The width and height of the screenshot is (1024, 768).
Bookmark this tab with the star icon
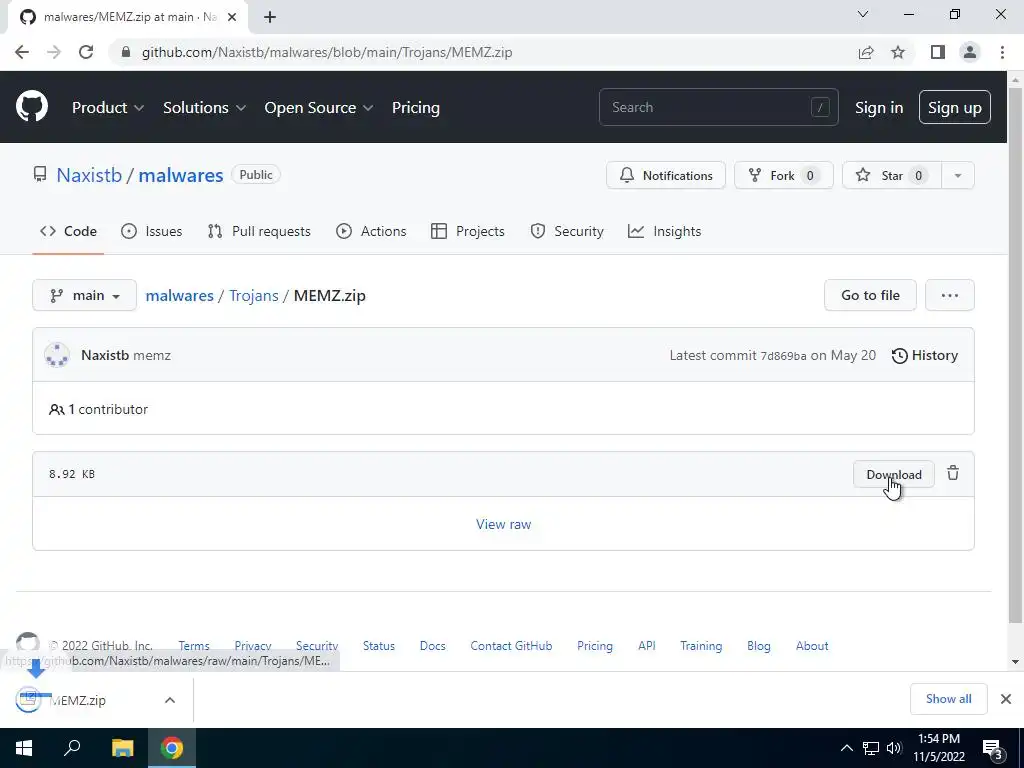coord(898,52)
